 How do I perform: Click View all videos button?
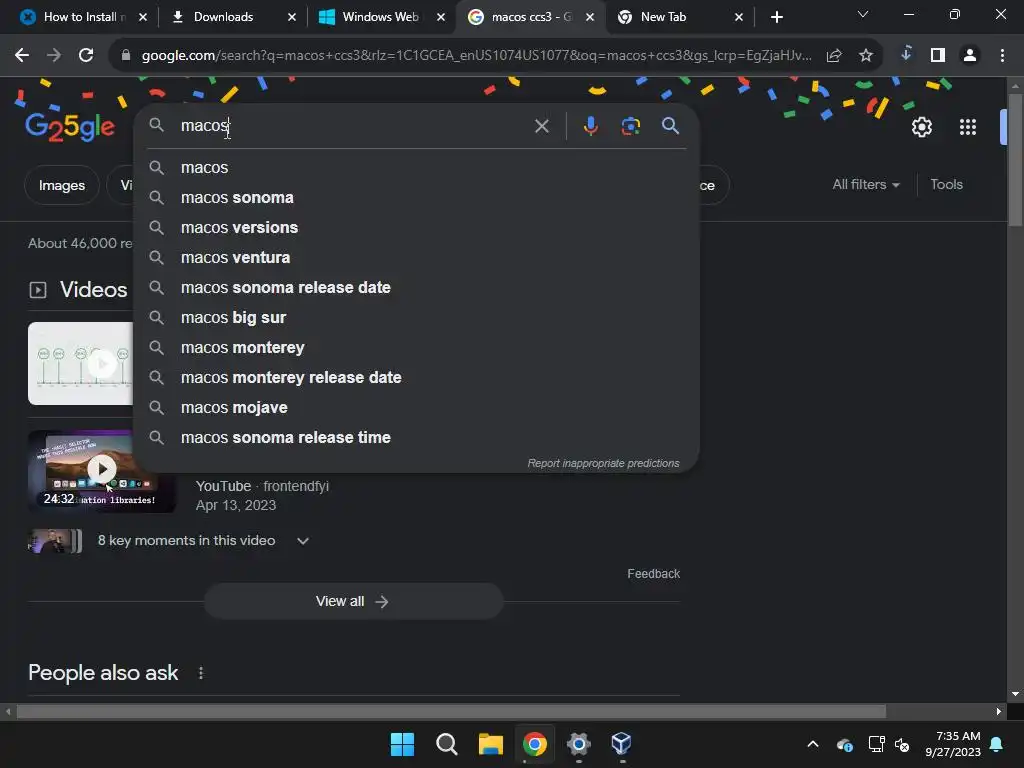(x=353, y=601)
